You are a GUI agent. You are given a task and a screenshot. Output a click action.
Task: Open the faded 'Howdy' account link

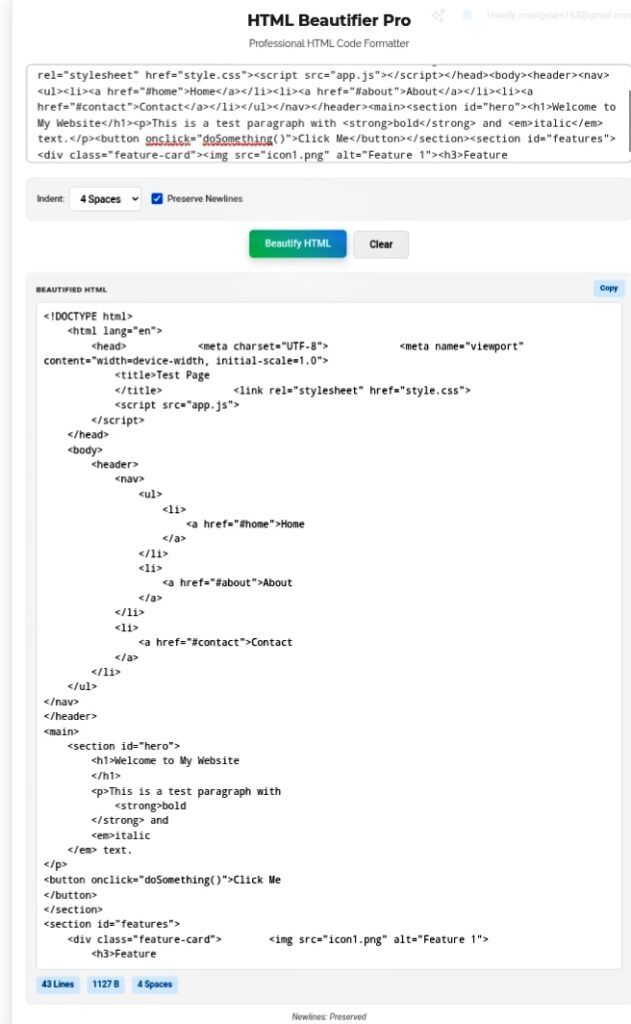[x=558, y=15]
